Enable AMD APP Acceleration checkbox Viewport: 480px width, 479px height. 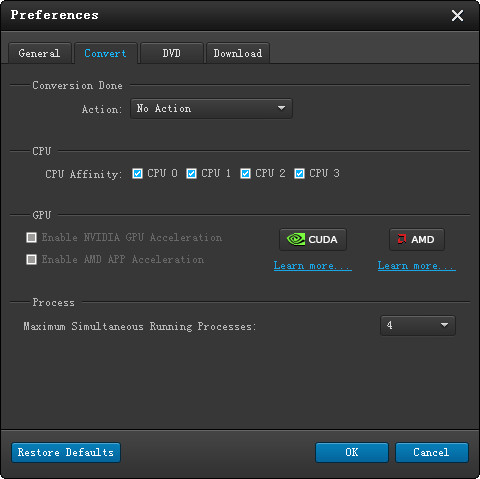point(32,259)
